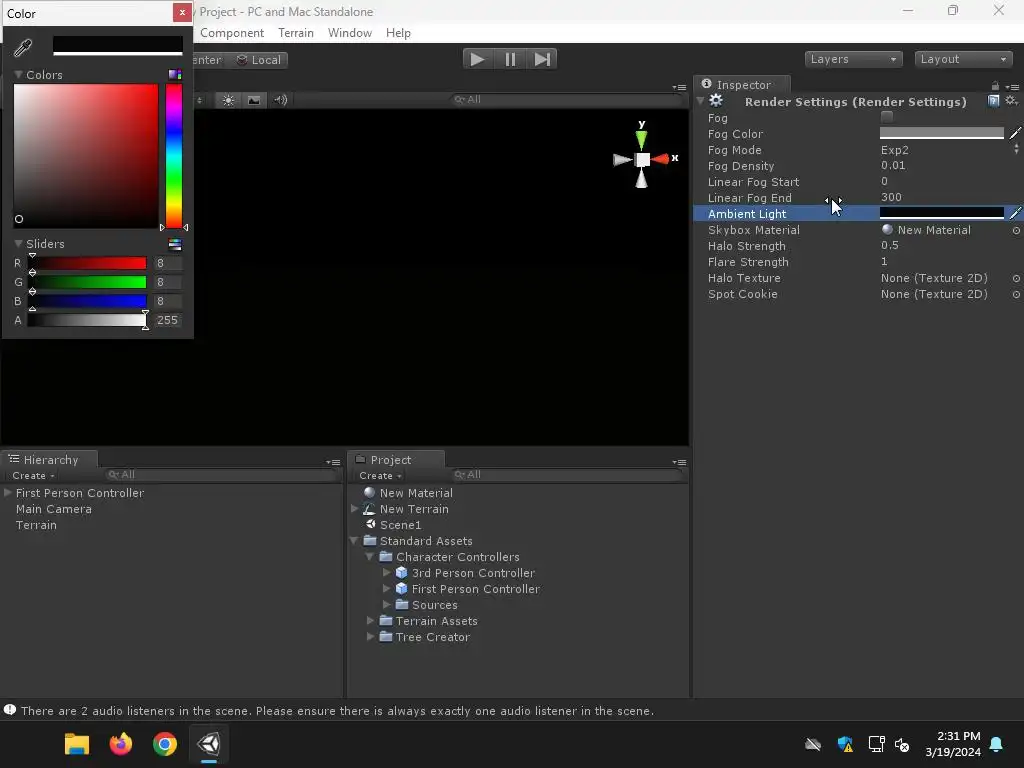Open Render Settings gear context menu

pyautogui.click(x=1012, y=101)
